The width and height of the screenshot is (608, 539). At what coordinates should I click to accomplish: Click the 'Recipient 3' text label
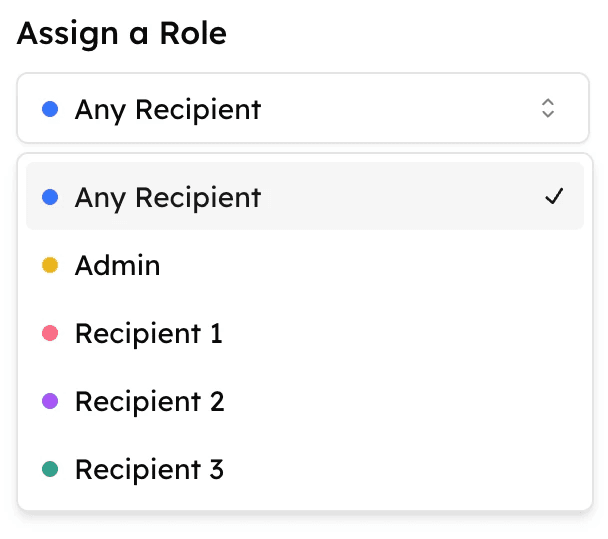(x=149, y=469)
